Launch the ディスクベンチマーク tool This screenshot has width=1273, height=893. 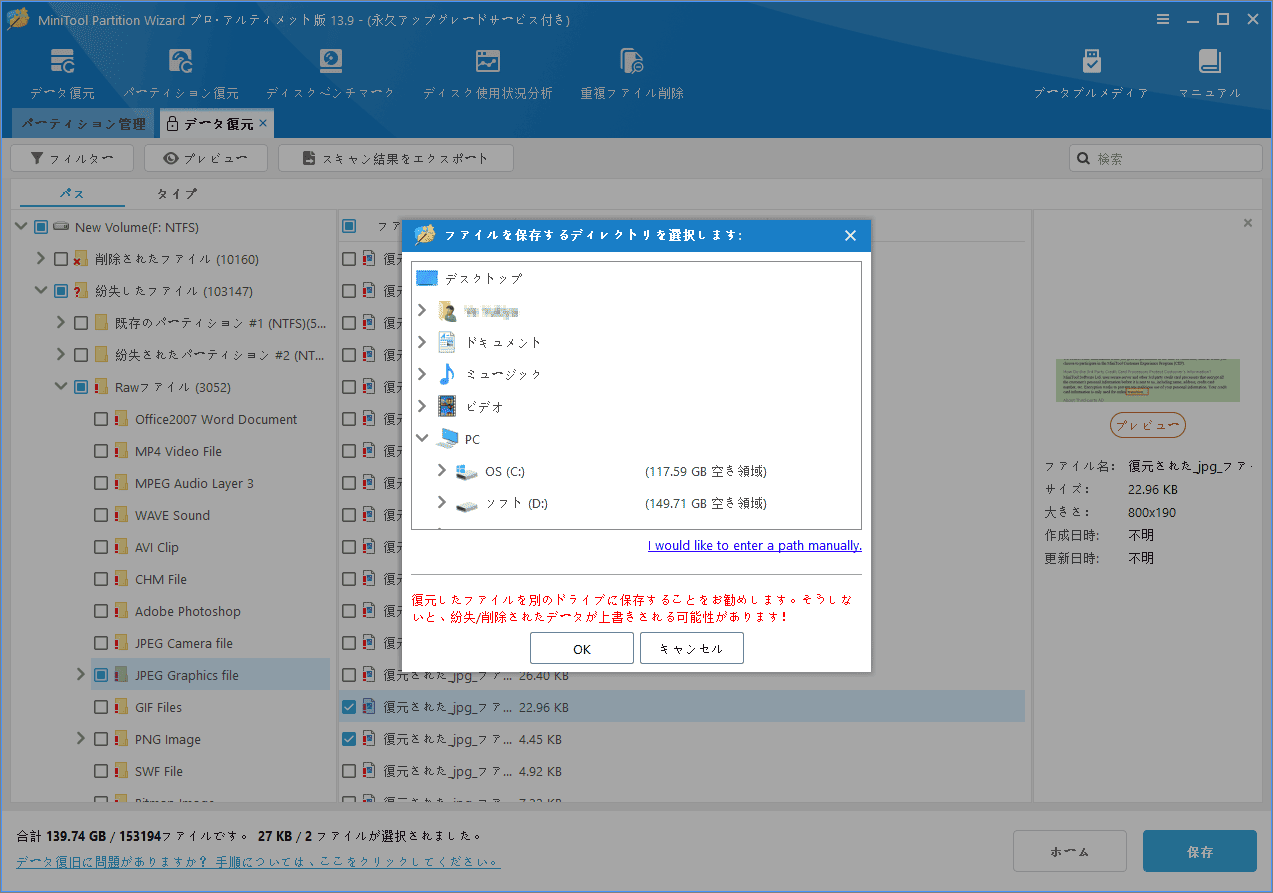[330, 74]
